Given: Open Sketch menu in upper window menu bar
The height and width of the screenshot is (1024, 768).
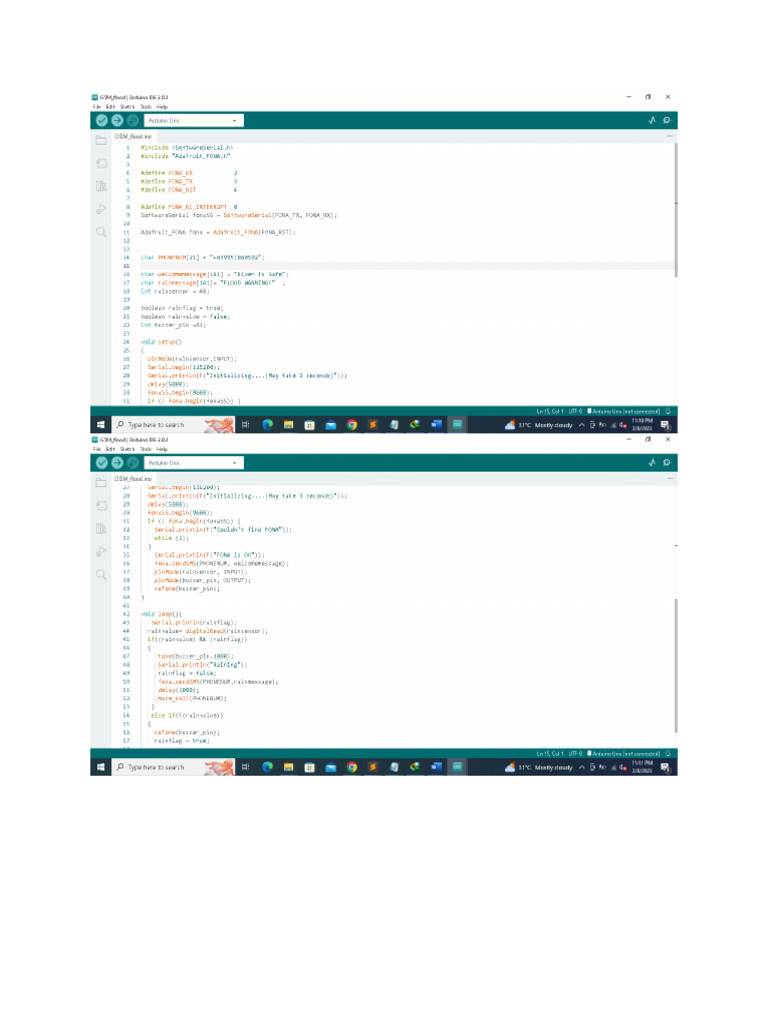Looking at the screenshot, I should click(x=128, y=106).
